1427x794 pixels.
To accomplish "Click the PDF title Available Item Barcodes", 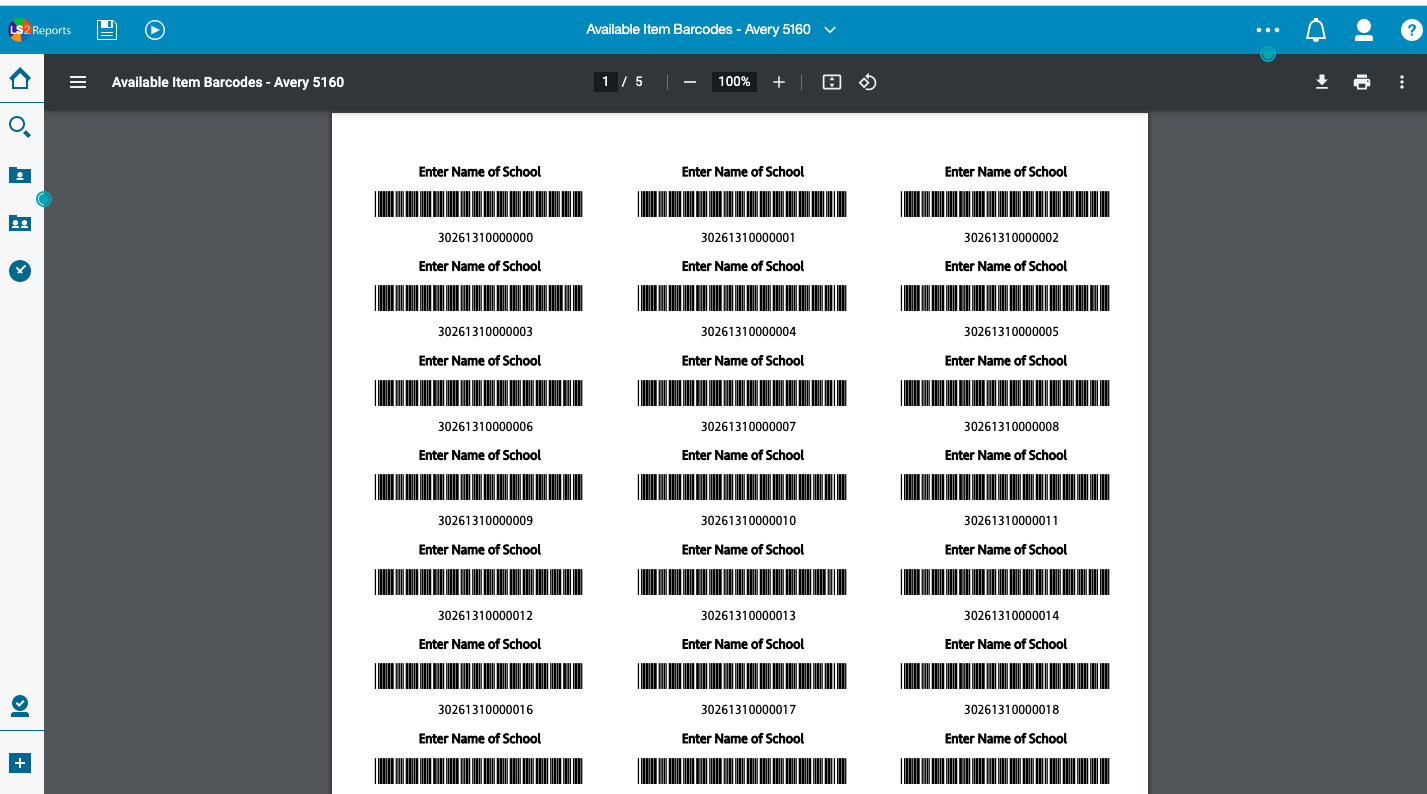I will (x=228, y=82).
